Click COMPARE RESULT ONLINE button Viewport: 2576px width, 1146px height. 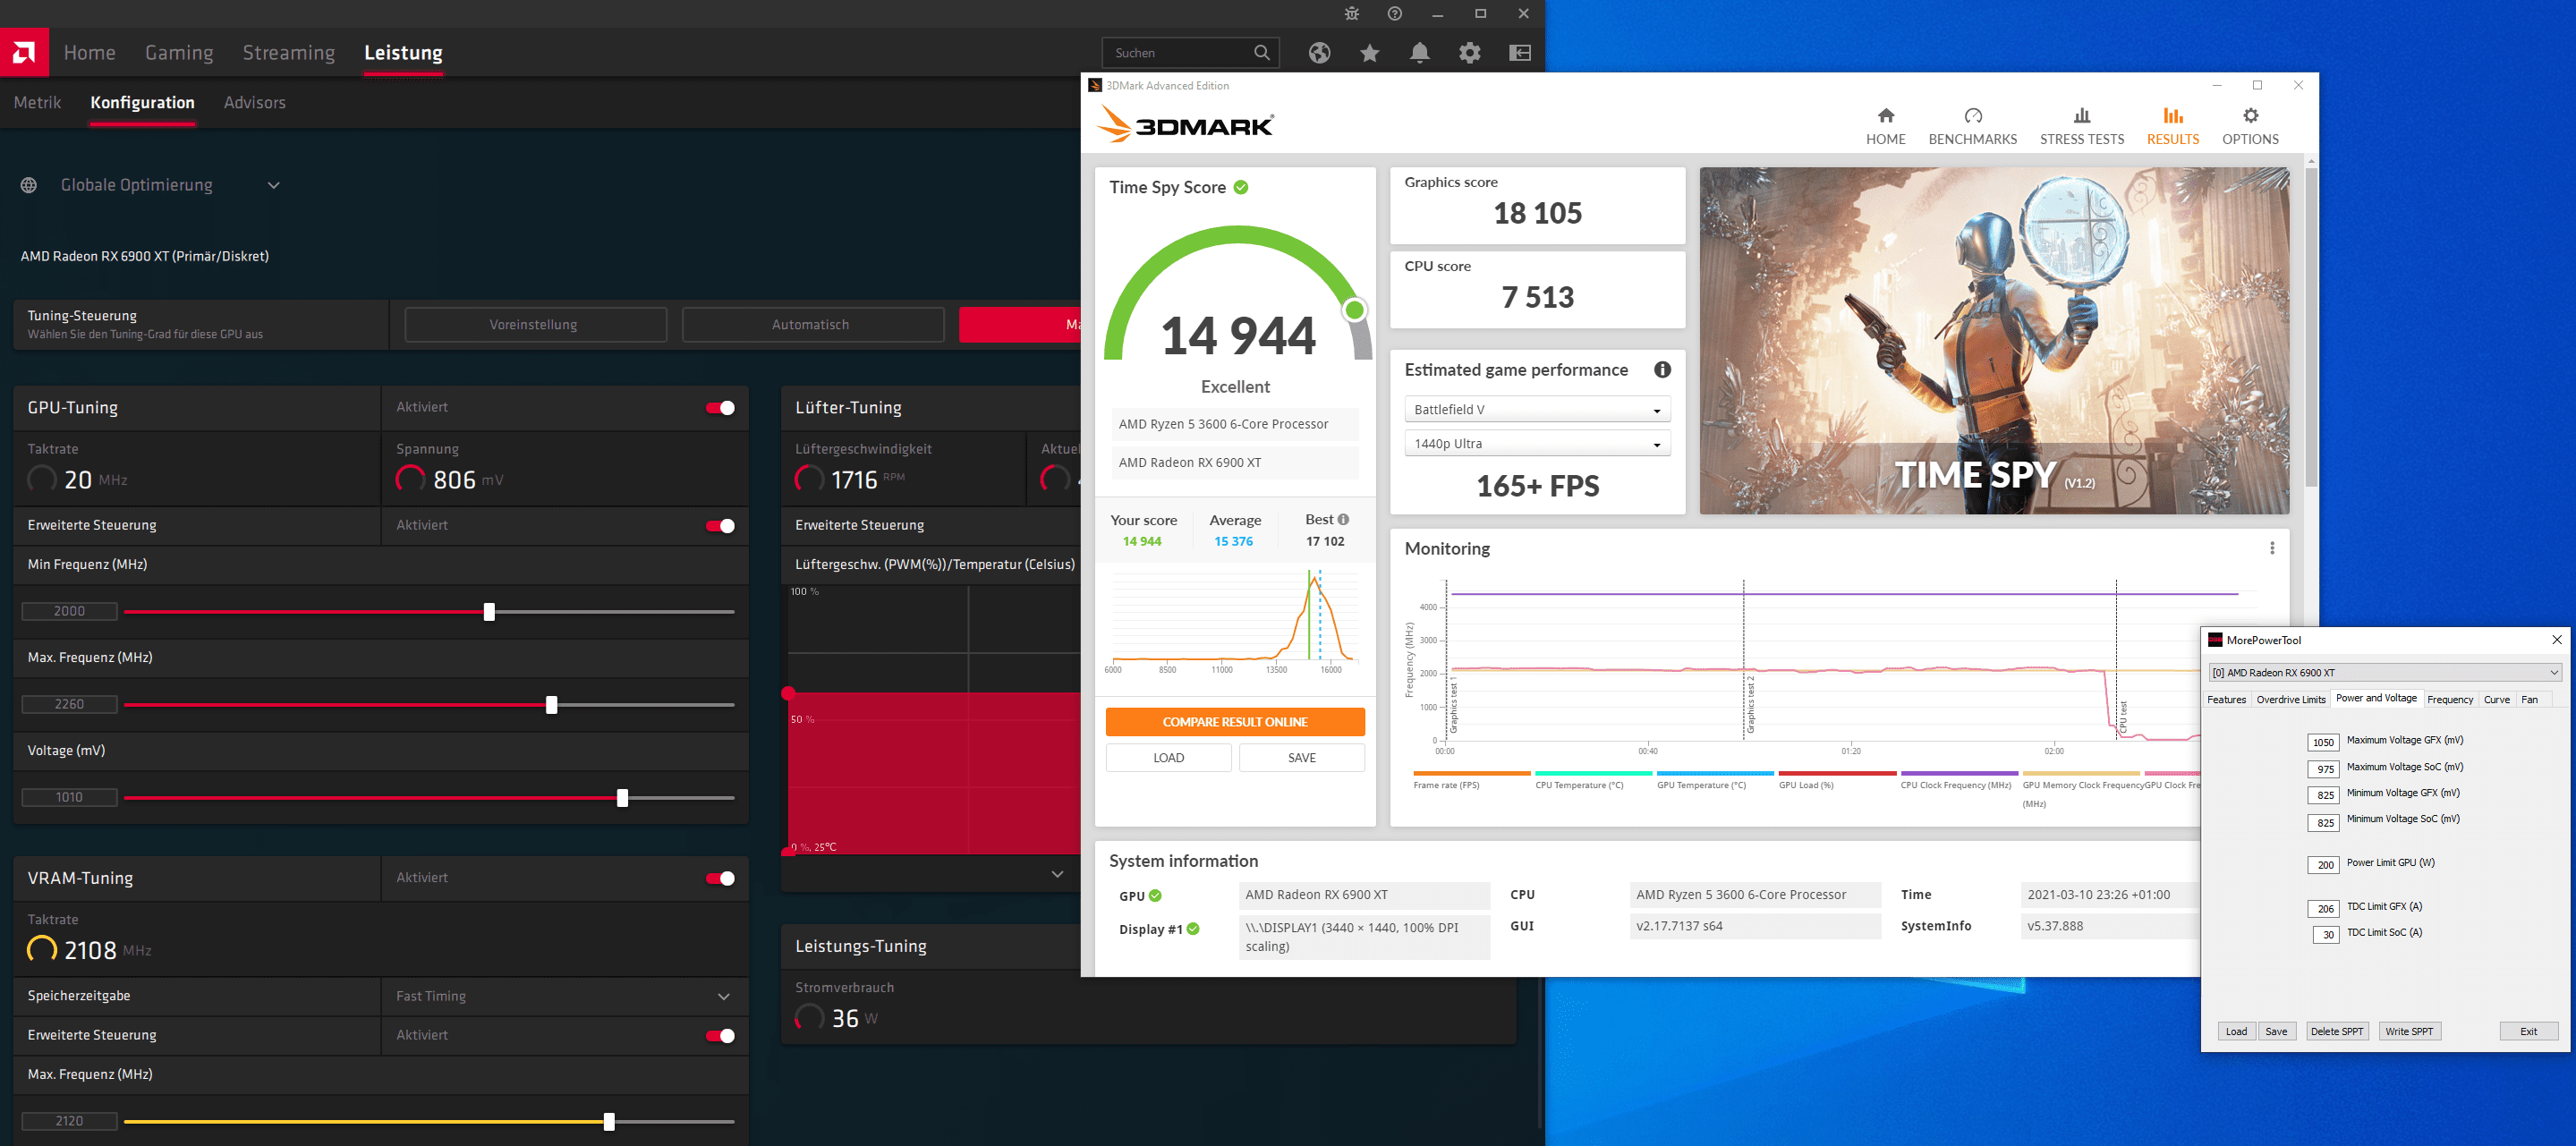[1235, 722]
